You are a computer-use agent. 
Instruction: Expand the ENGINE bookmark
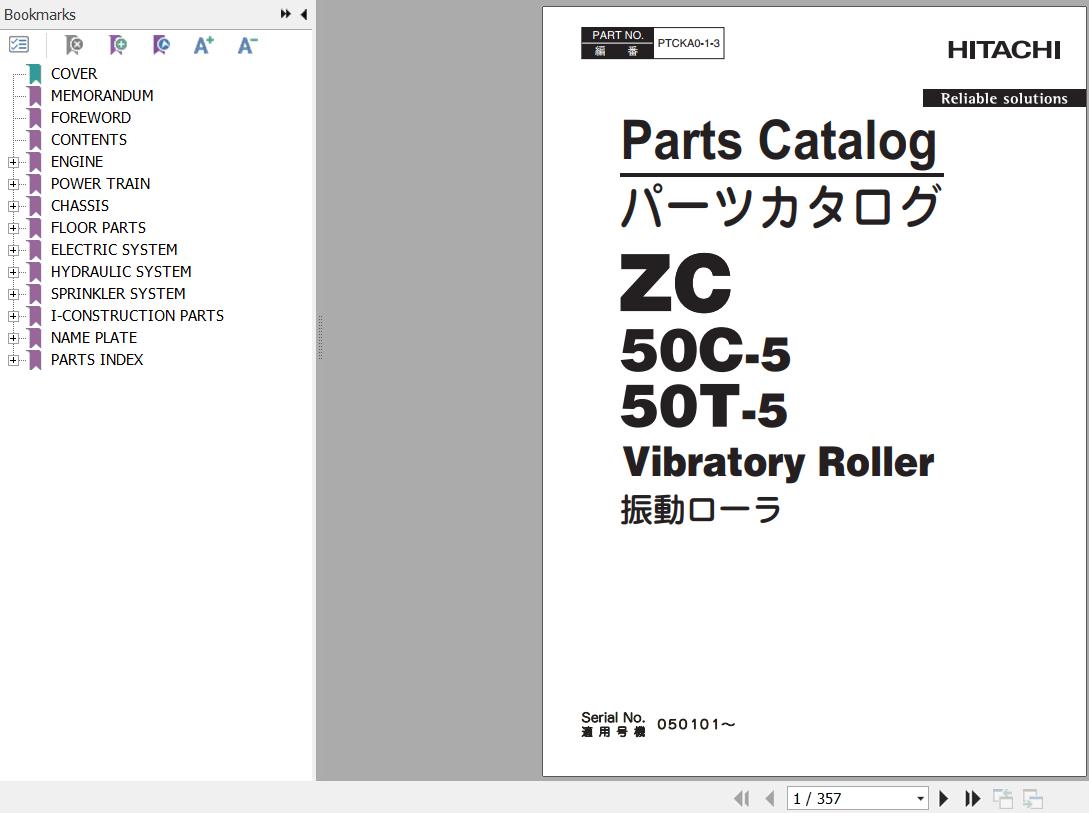tap(13, 162)
